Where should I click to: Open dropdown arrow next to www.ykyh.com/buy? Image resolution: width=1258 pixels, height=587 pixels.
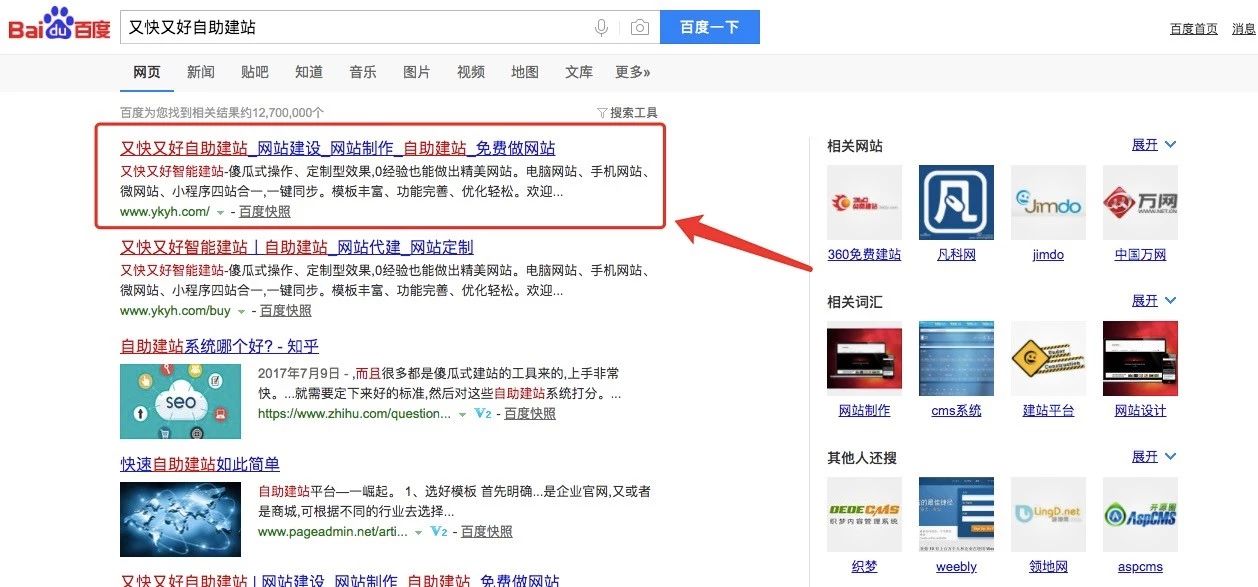click(x=241, y=312)
